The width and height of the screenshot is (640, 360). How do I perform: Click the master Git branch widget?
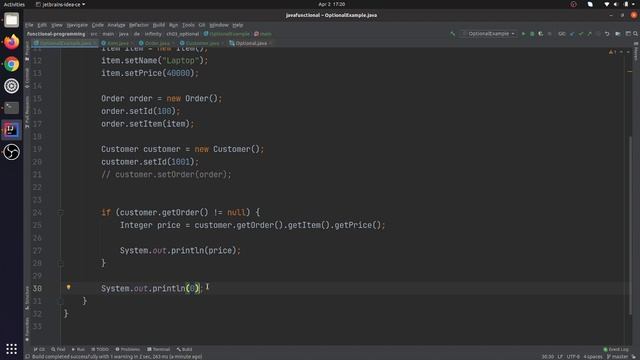pos(617,357)
